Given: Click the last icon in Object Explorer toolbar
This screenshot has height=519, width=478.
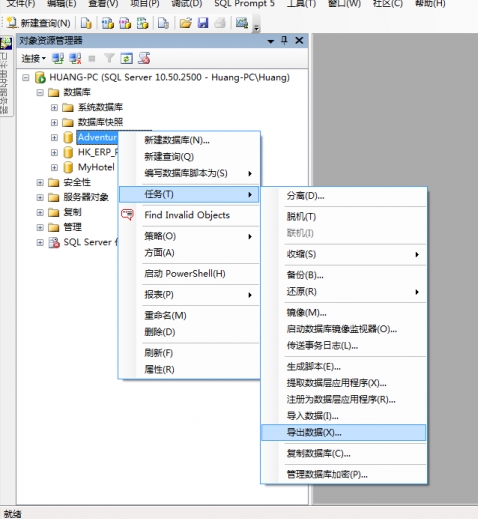Looking at the screenshot, I should 144,58.
